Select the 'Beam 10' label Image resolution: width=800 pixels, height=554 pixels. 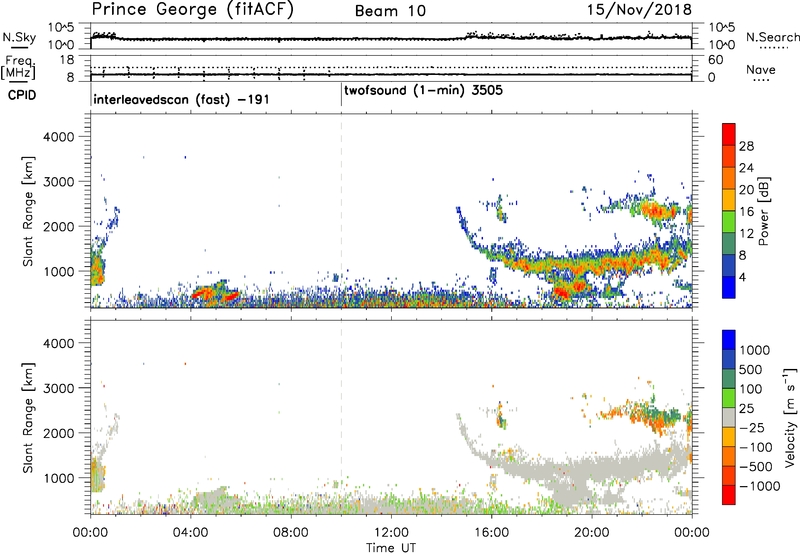tap(390, 11)
